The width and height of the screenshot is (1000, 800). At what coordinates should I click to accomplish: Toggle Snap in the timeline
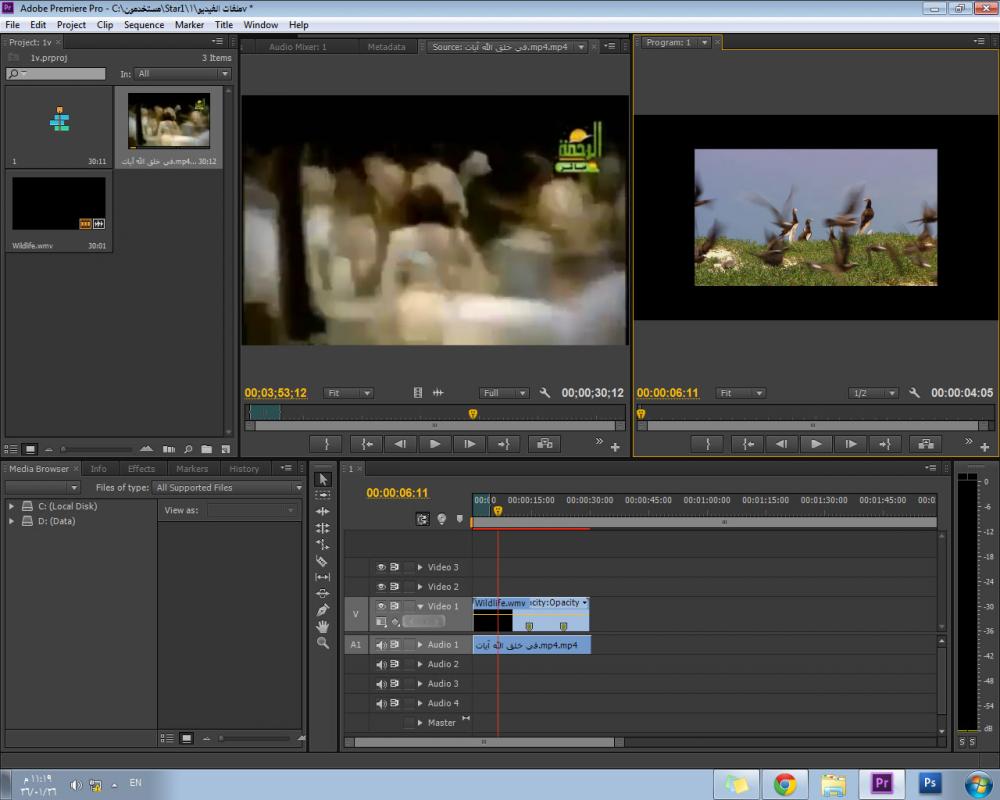pyautogui.click(x=422, y=519)
